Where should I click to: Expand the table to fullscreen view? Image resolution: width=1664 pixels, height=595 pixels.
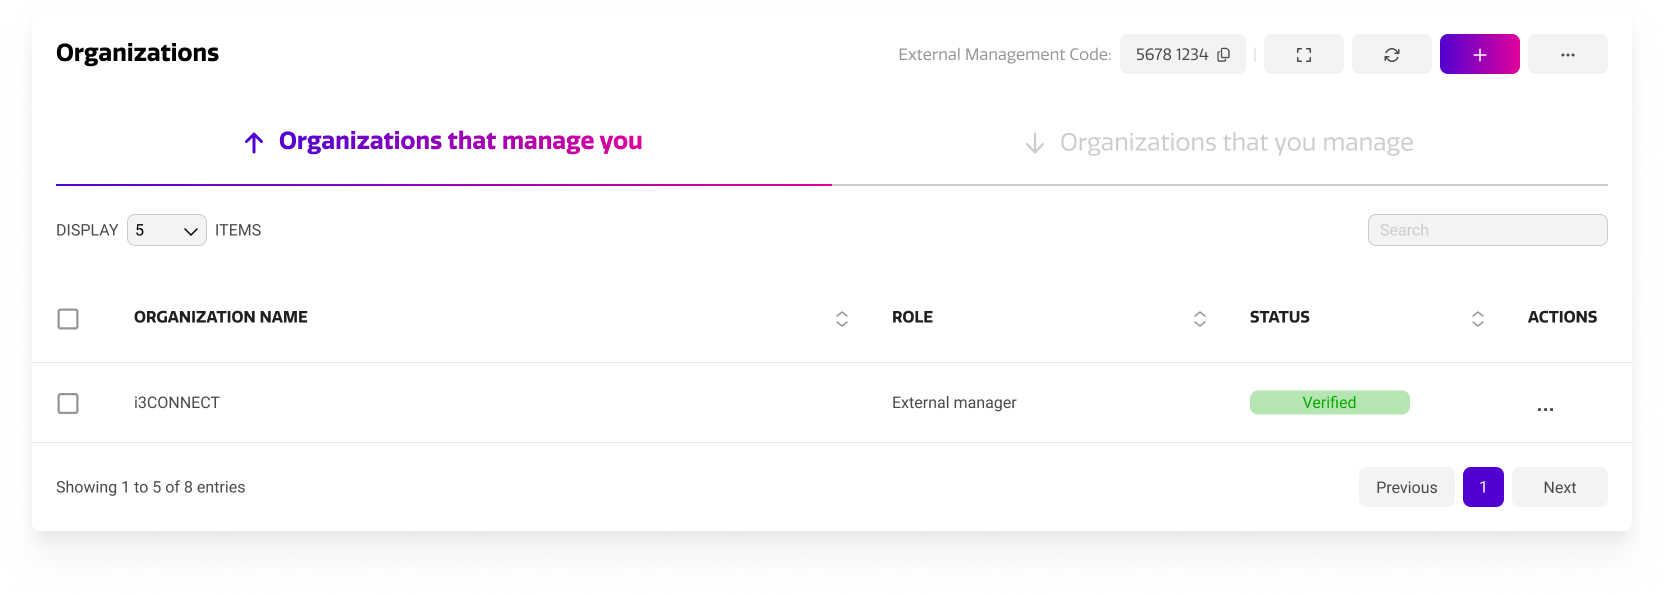pos(1303,54)
